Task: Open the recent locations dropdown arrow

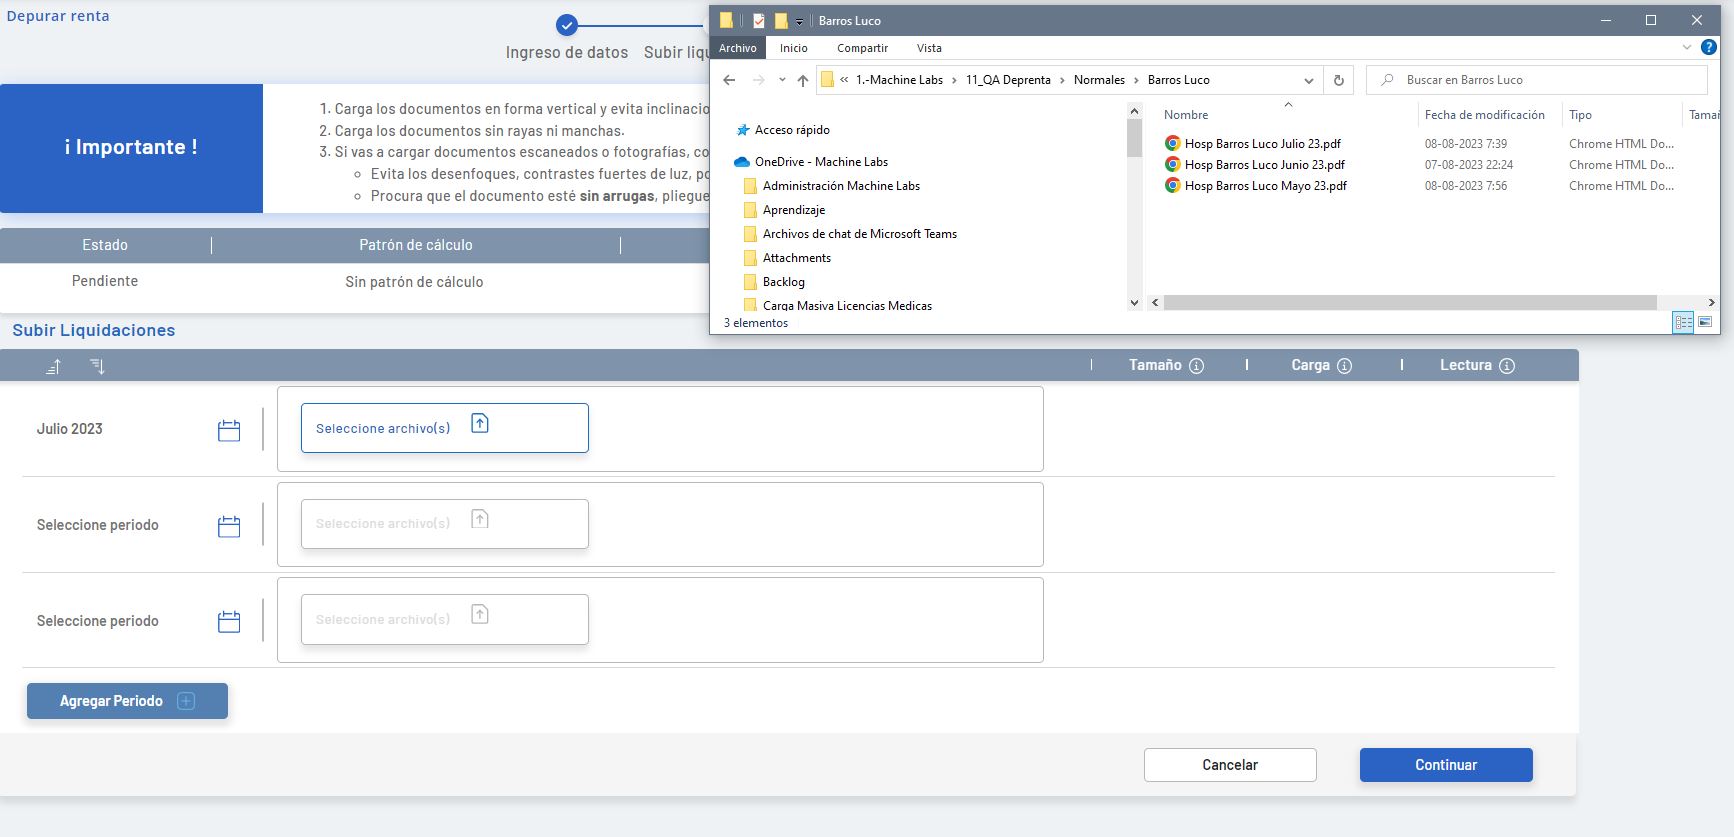Action: [x=782, y=80]
